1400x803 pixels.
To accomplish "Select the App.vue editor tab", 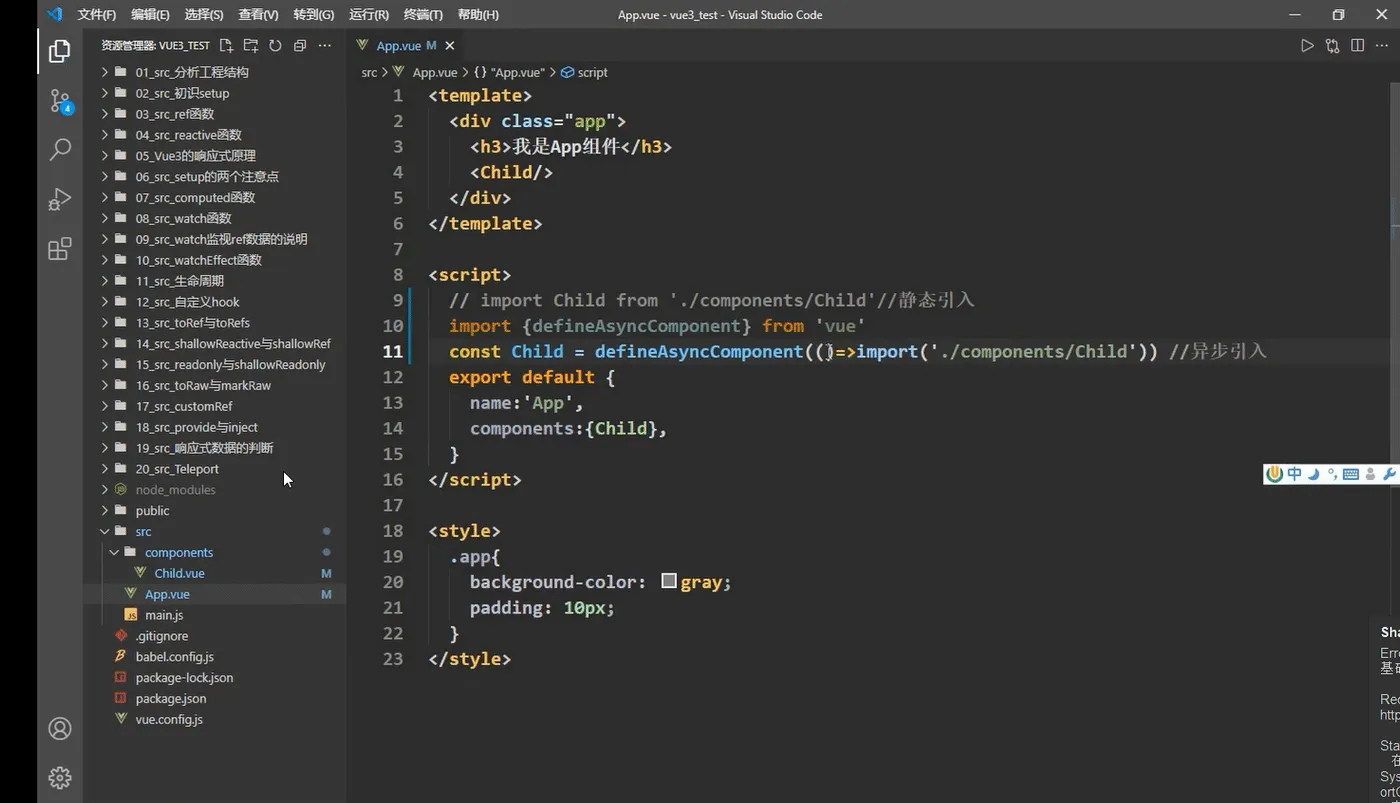I will click(x=399, y=45).
